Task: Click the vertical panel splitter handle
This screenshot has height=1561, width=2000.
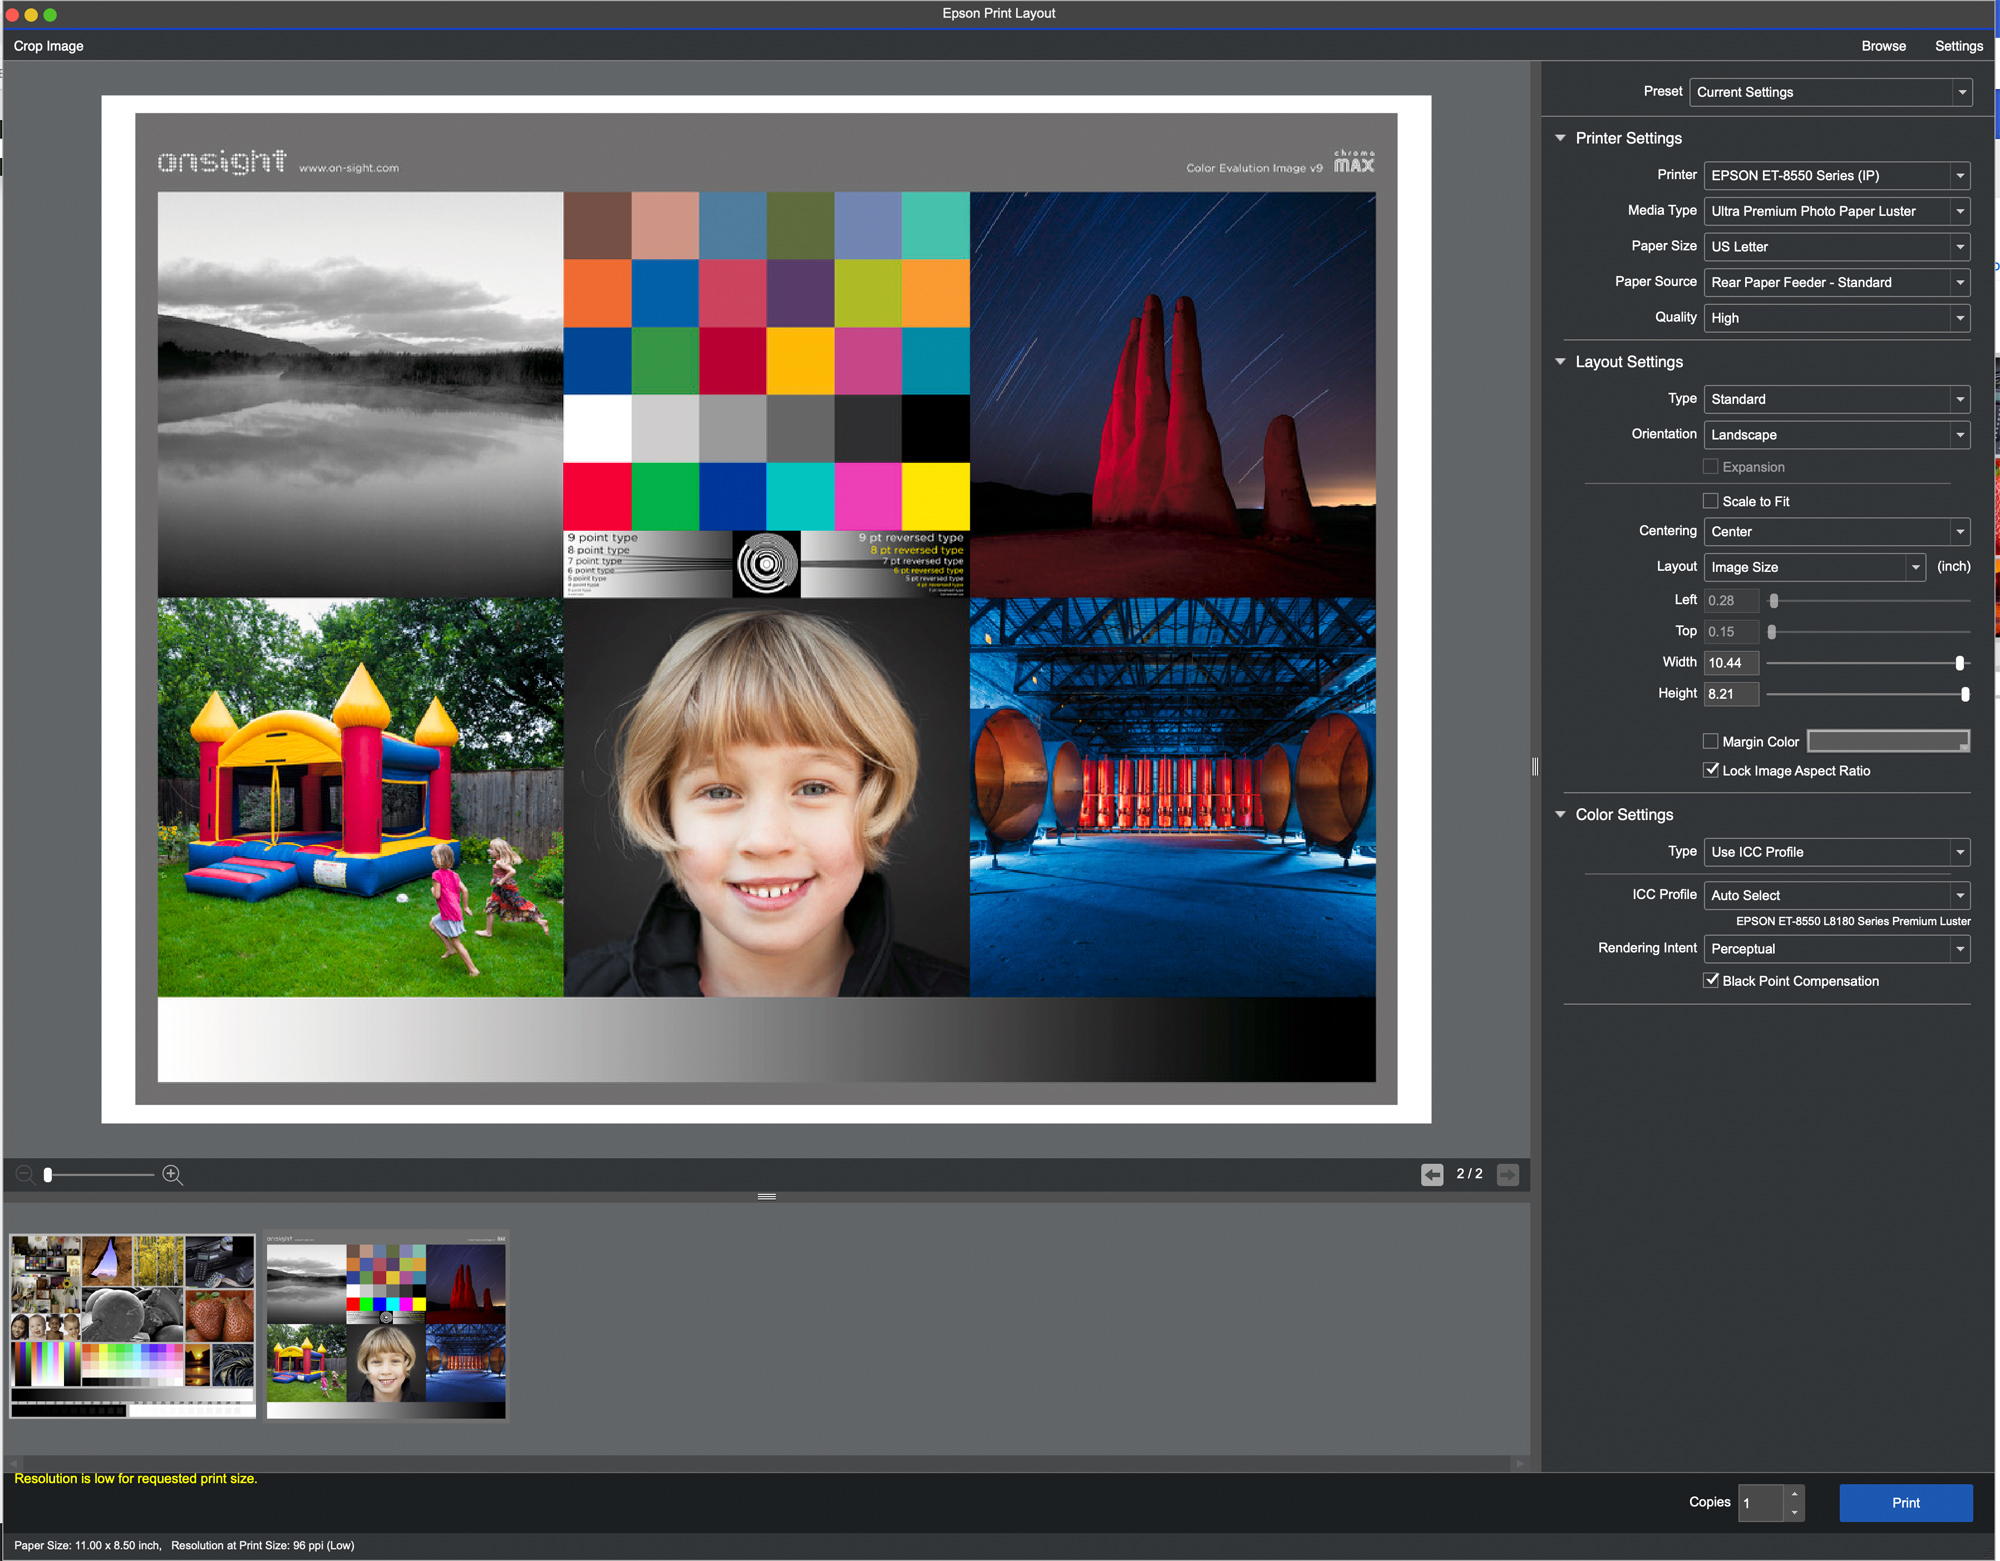Action: tap(1535, 767)
